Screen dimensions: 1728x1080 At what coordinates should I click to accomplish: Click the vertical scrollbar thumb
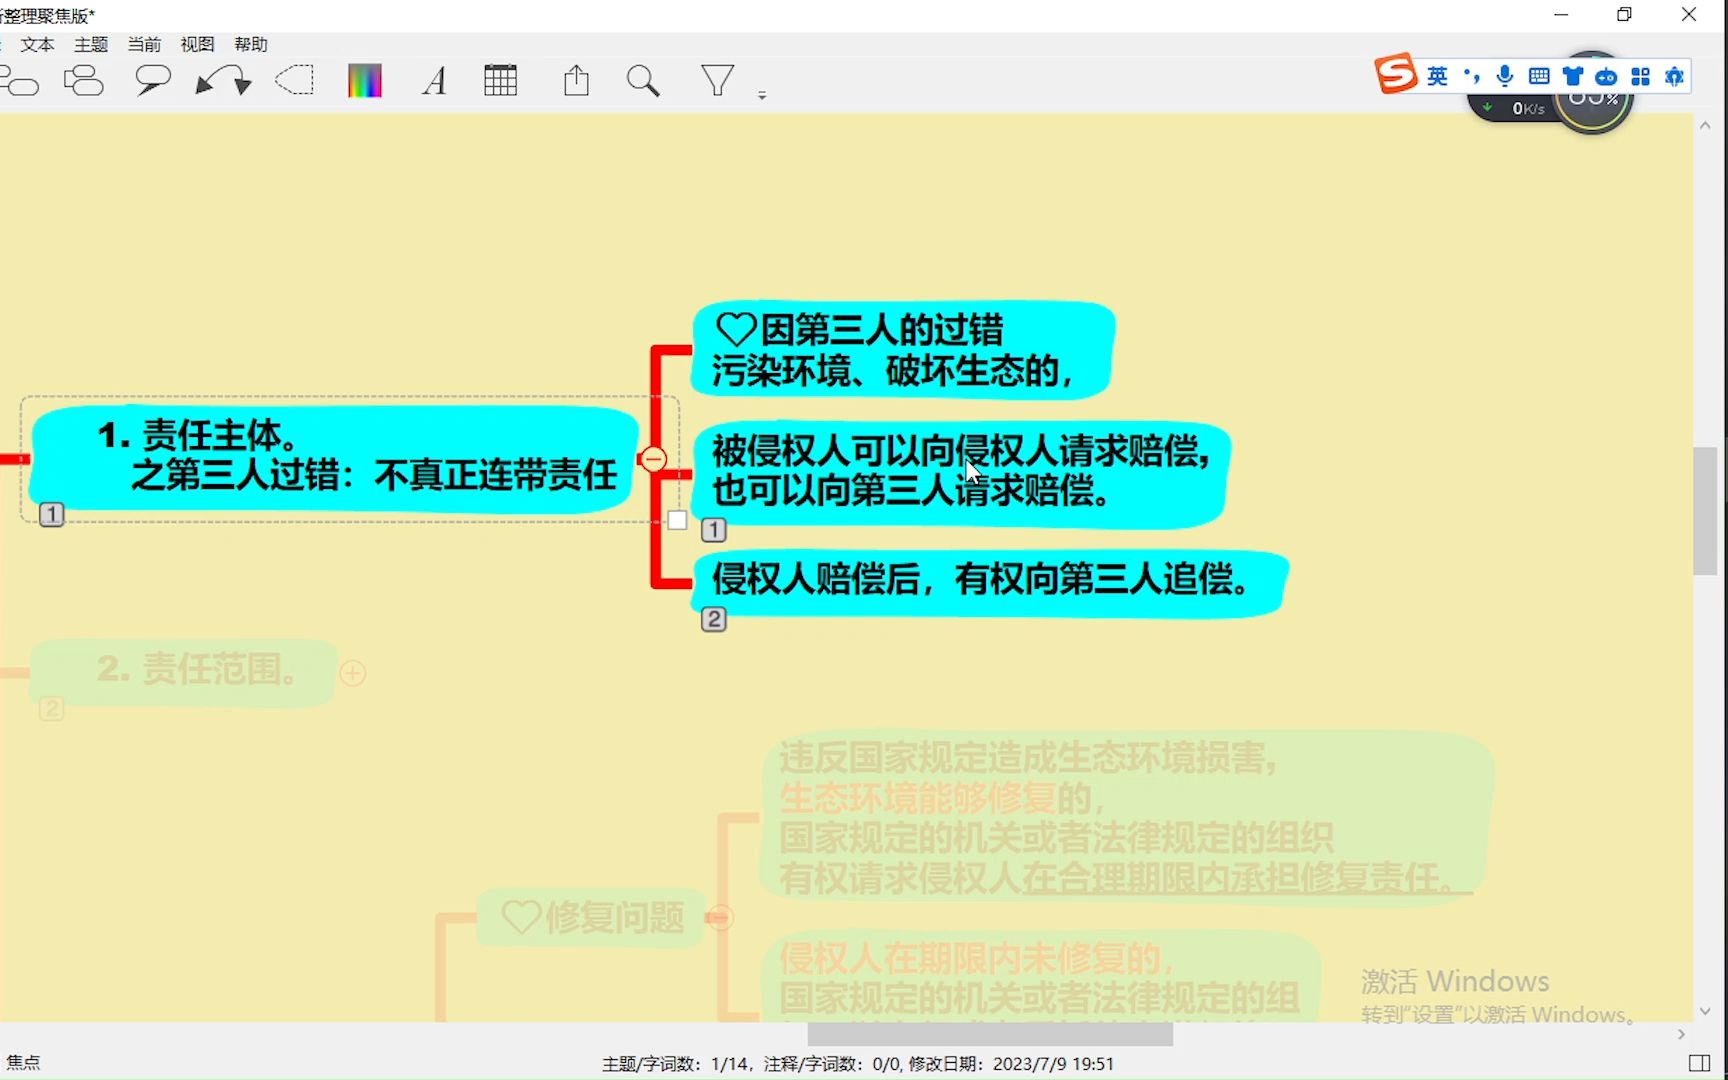1705,511
